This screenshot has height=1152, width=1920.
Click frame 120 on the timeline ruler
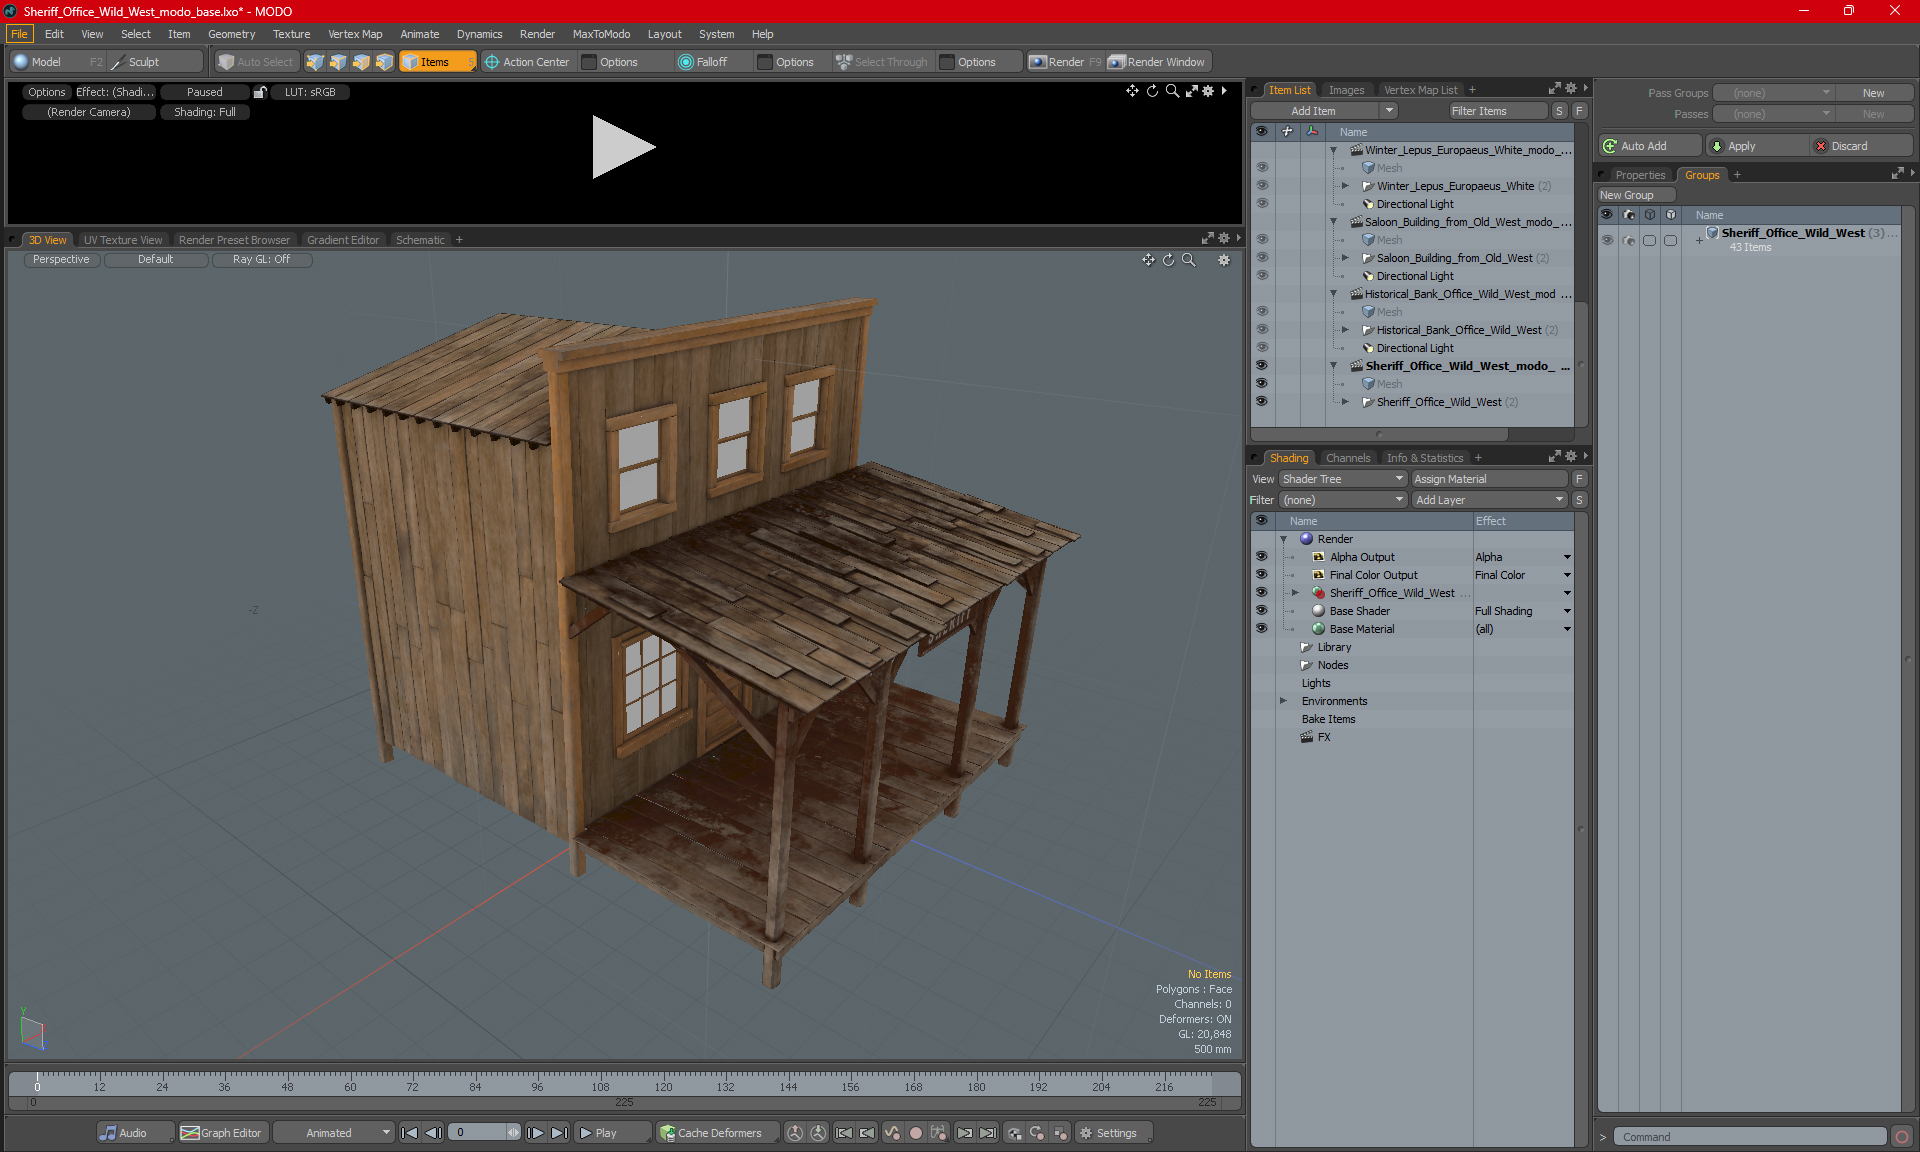click(663, 1087)
